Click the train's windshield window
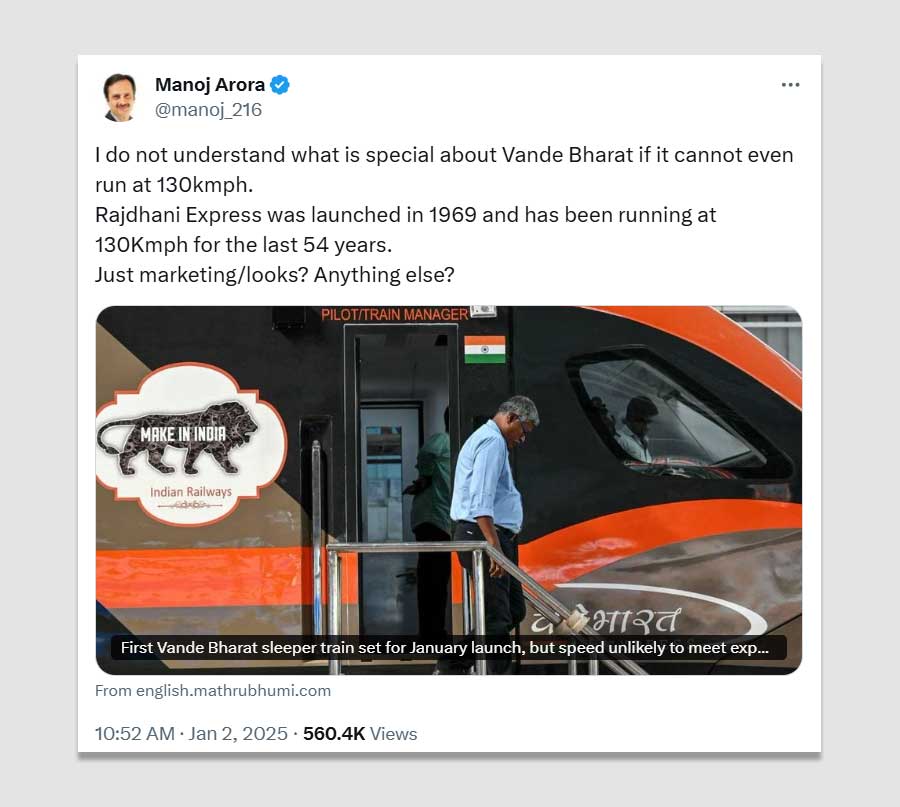Image resolution: width=900 pixels, height=807 pixels. pos(671,416)
